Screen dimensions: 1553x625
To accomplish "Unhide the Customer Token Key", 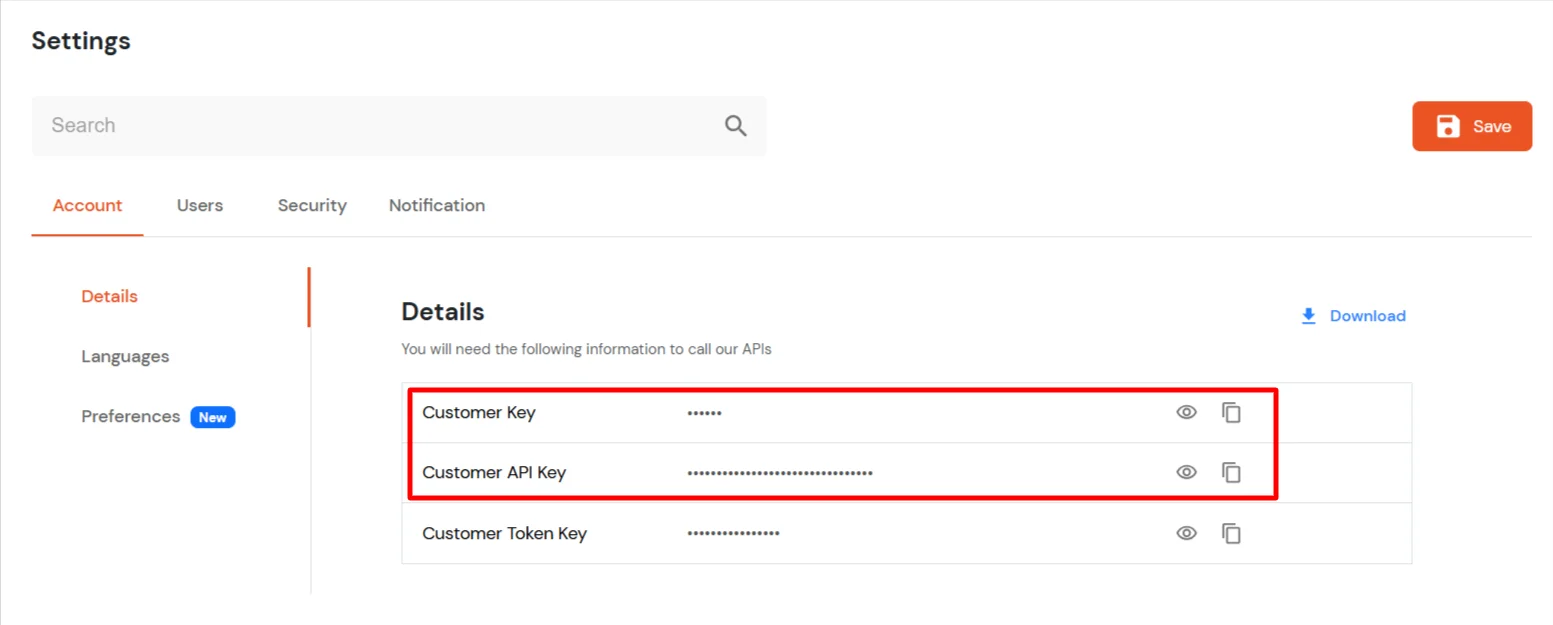I will tap(1186, 533).
